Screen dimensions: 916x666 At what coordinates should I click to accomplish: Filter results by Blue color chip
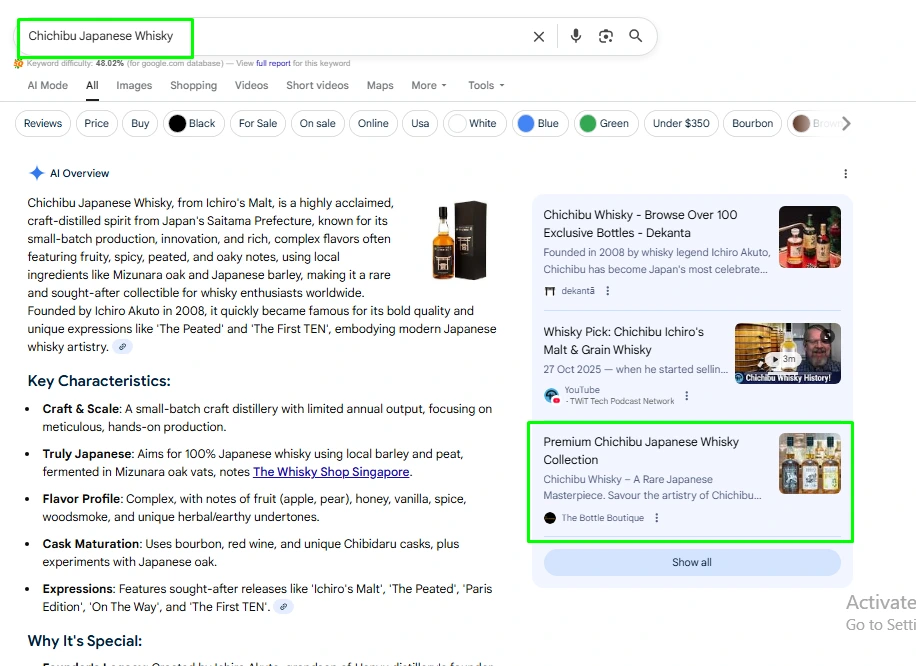point(538,124)
